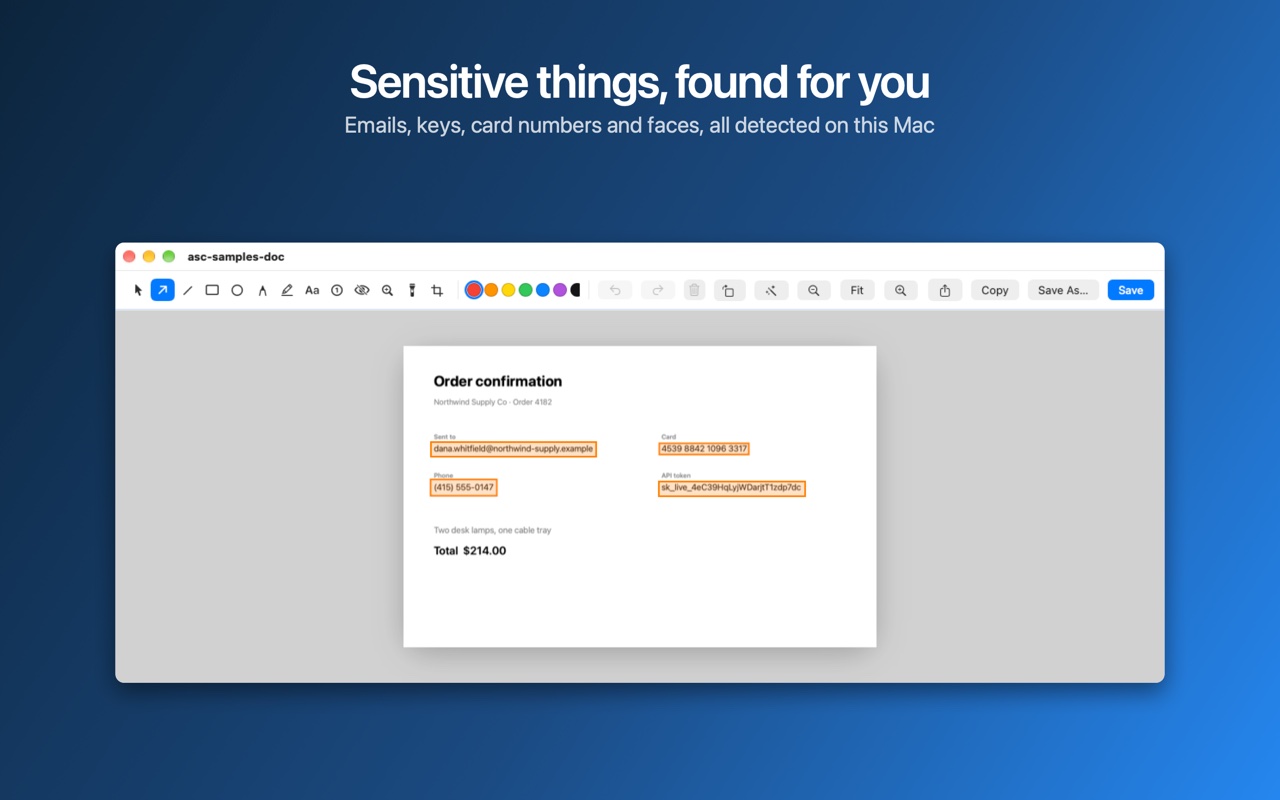The image size is (1280, 800).
Task: Open the share menu
Action: tap(945, 290)
